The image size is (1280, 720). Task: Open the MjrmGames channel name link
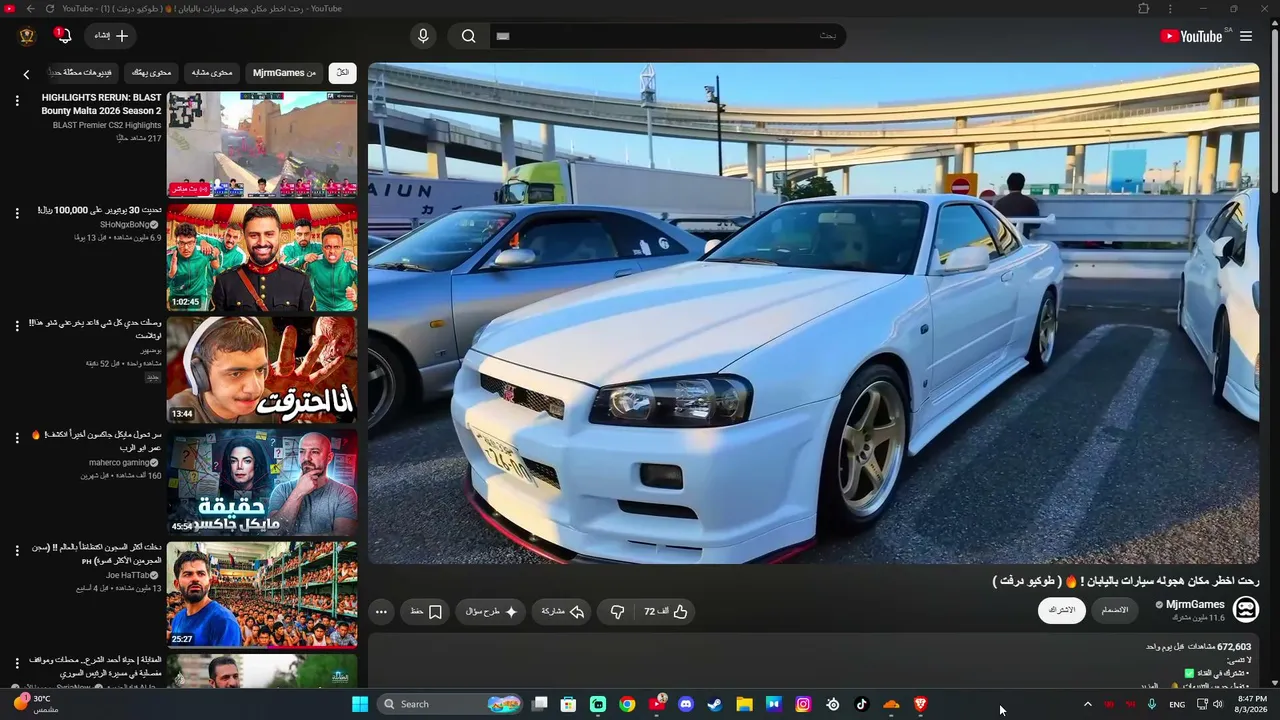1195,605
